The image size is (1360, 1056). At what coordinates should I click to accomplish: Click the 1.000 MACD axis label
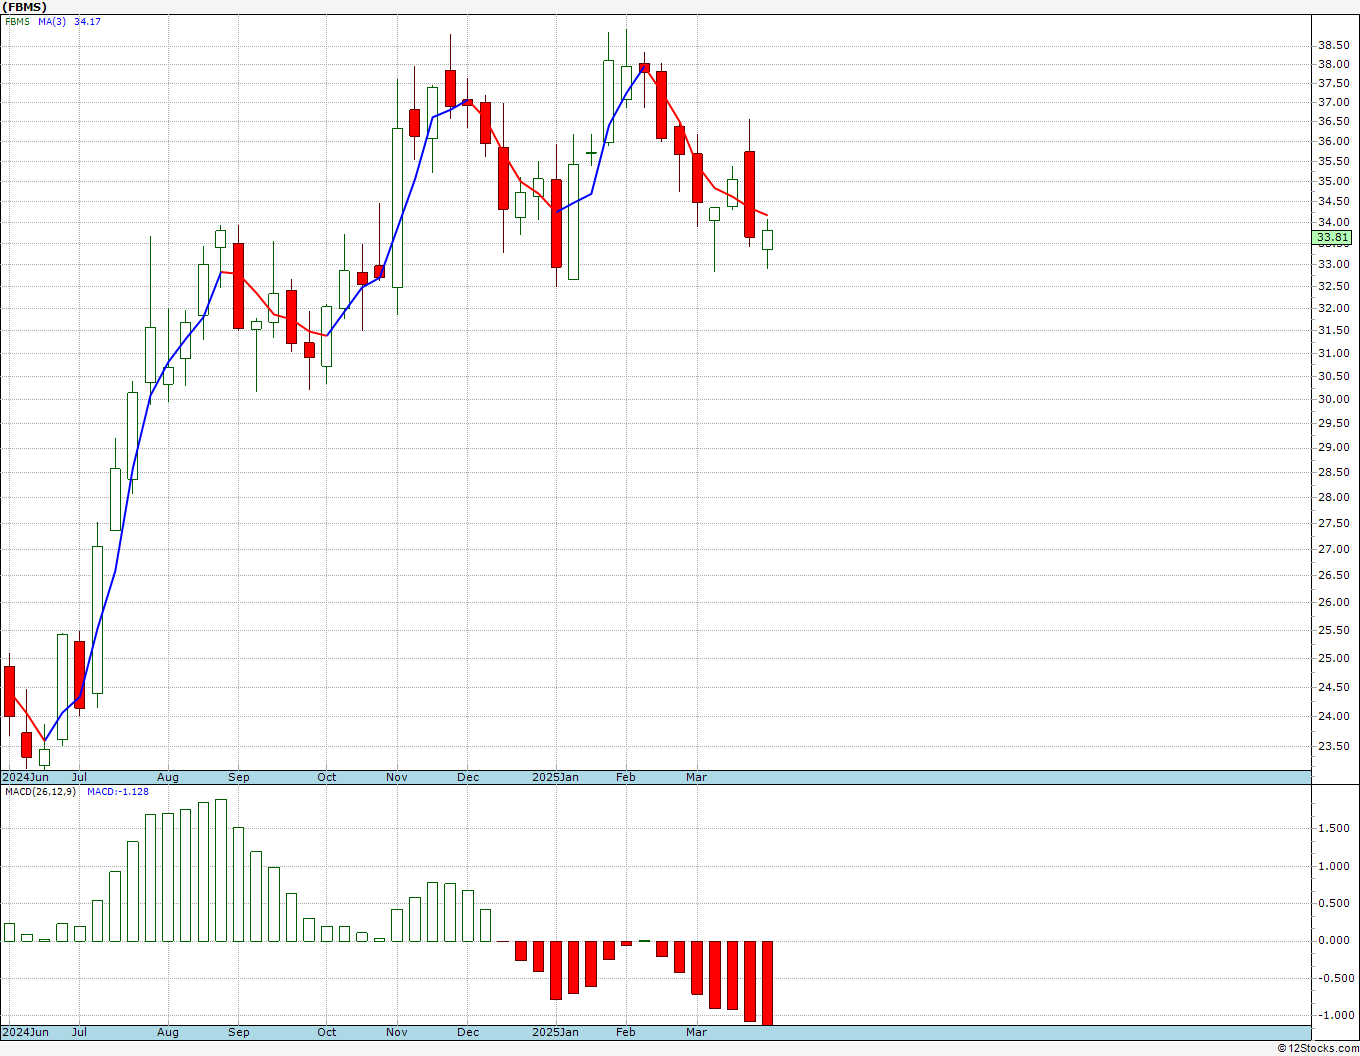pyautogui.click(x=1334, y=867)
